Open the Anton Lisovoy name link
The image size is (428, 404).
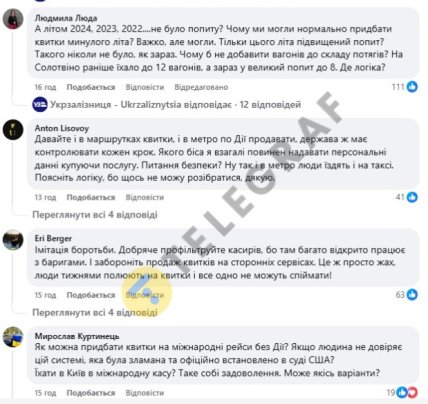[62, 128]
